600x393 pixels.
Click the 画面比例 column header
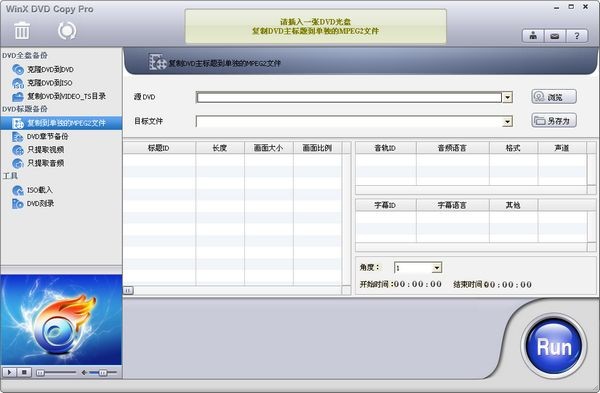(x=317, y=148)
